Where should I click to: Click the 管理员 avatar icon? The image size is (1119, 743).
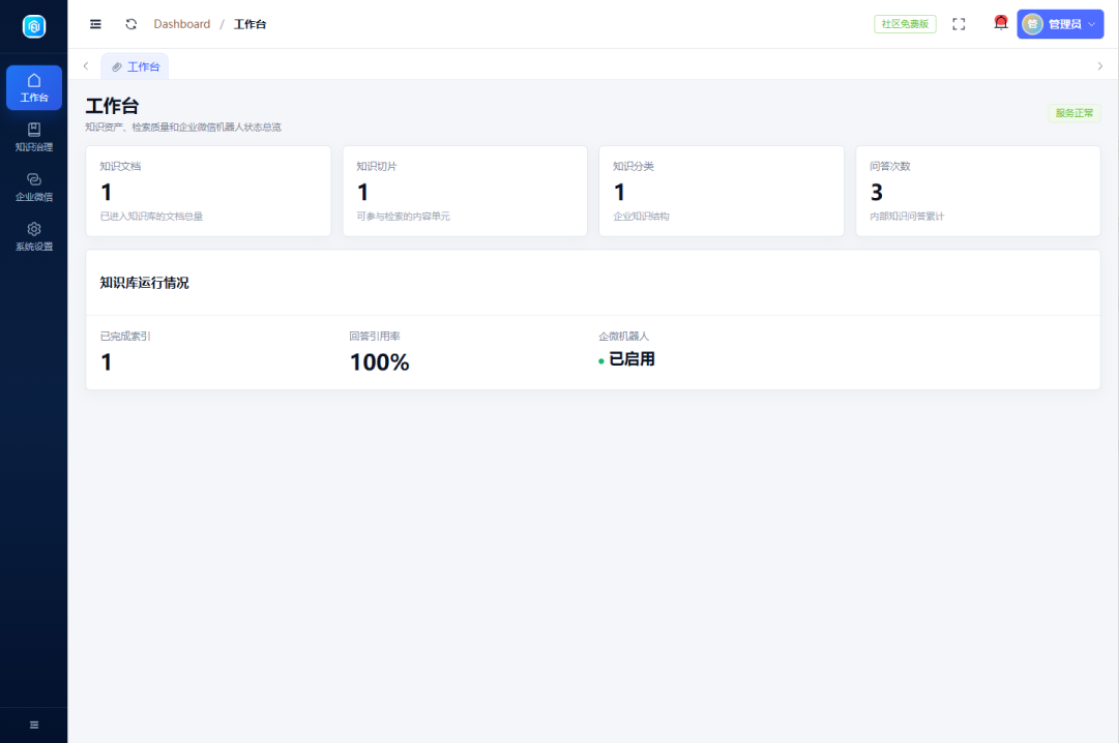pyautogui.click(x=1032, y=24)
